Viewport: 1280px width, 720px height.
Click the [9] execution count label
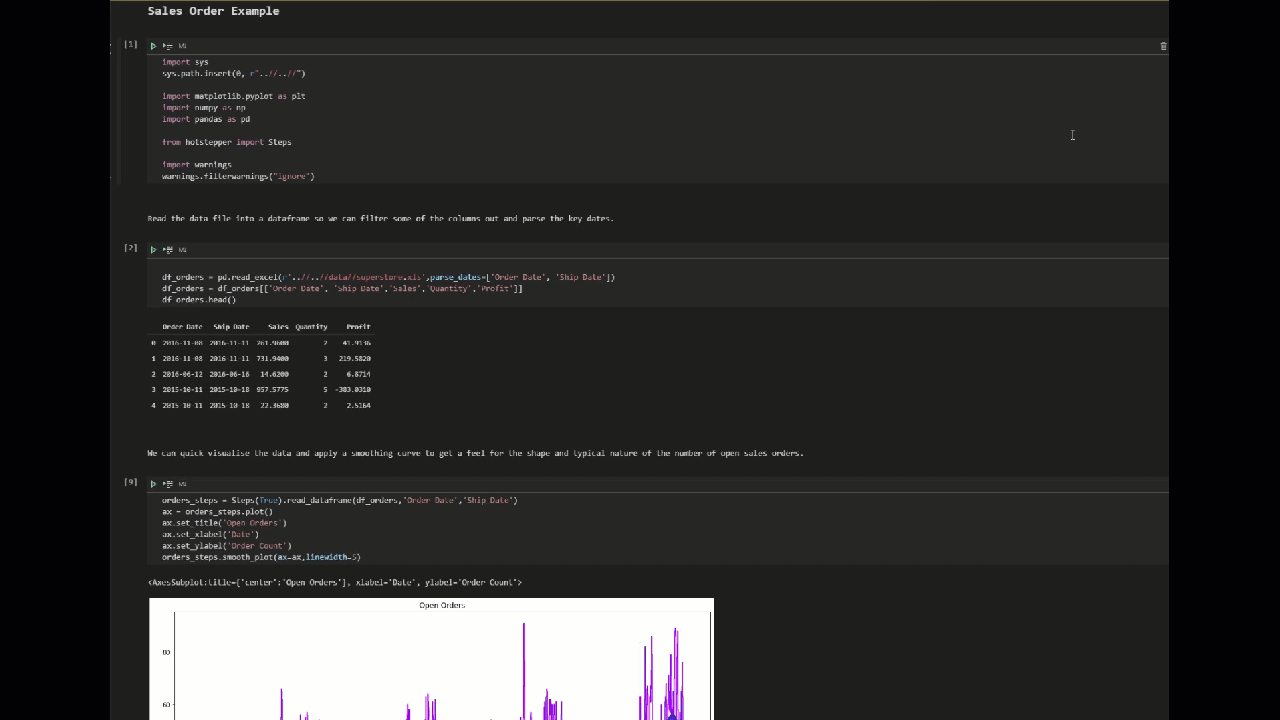pos(130,482)
